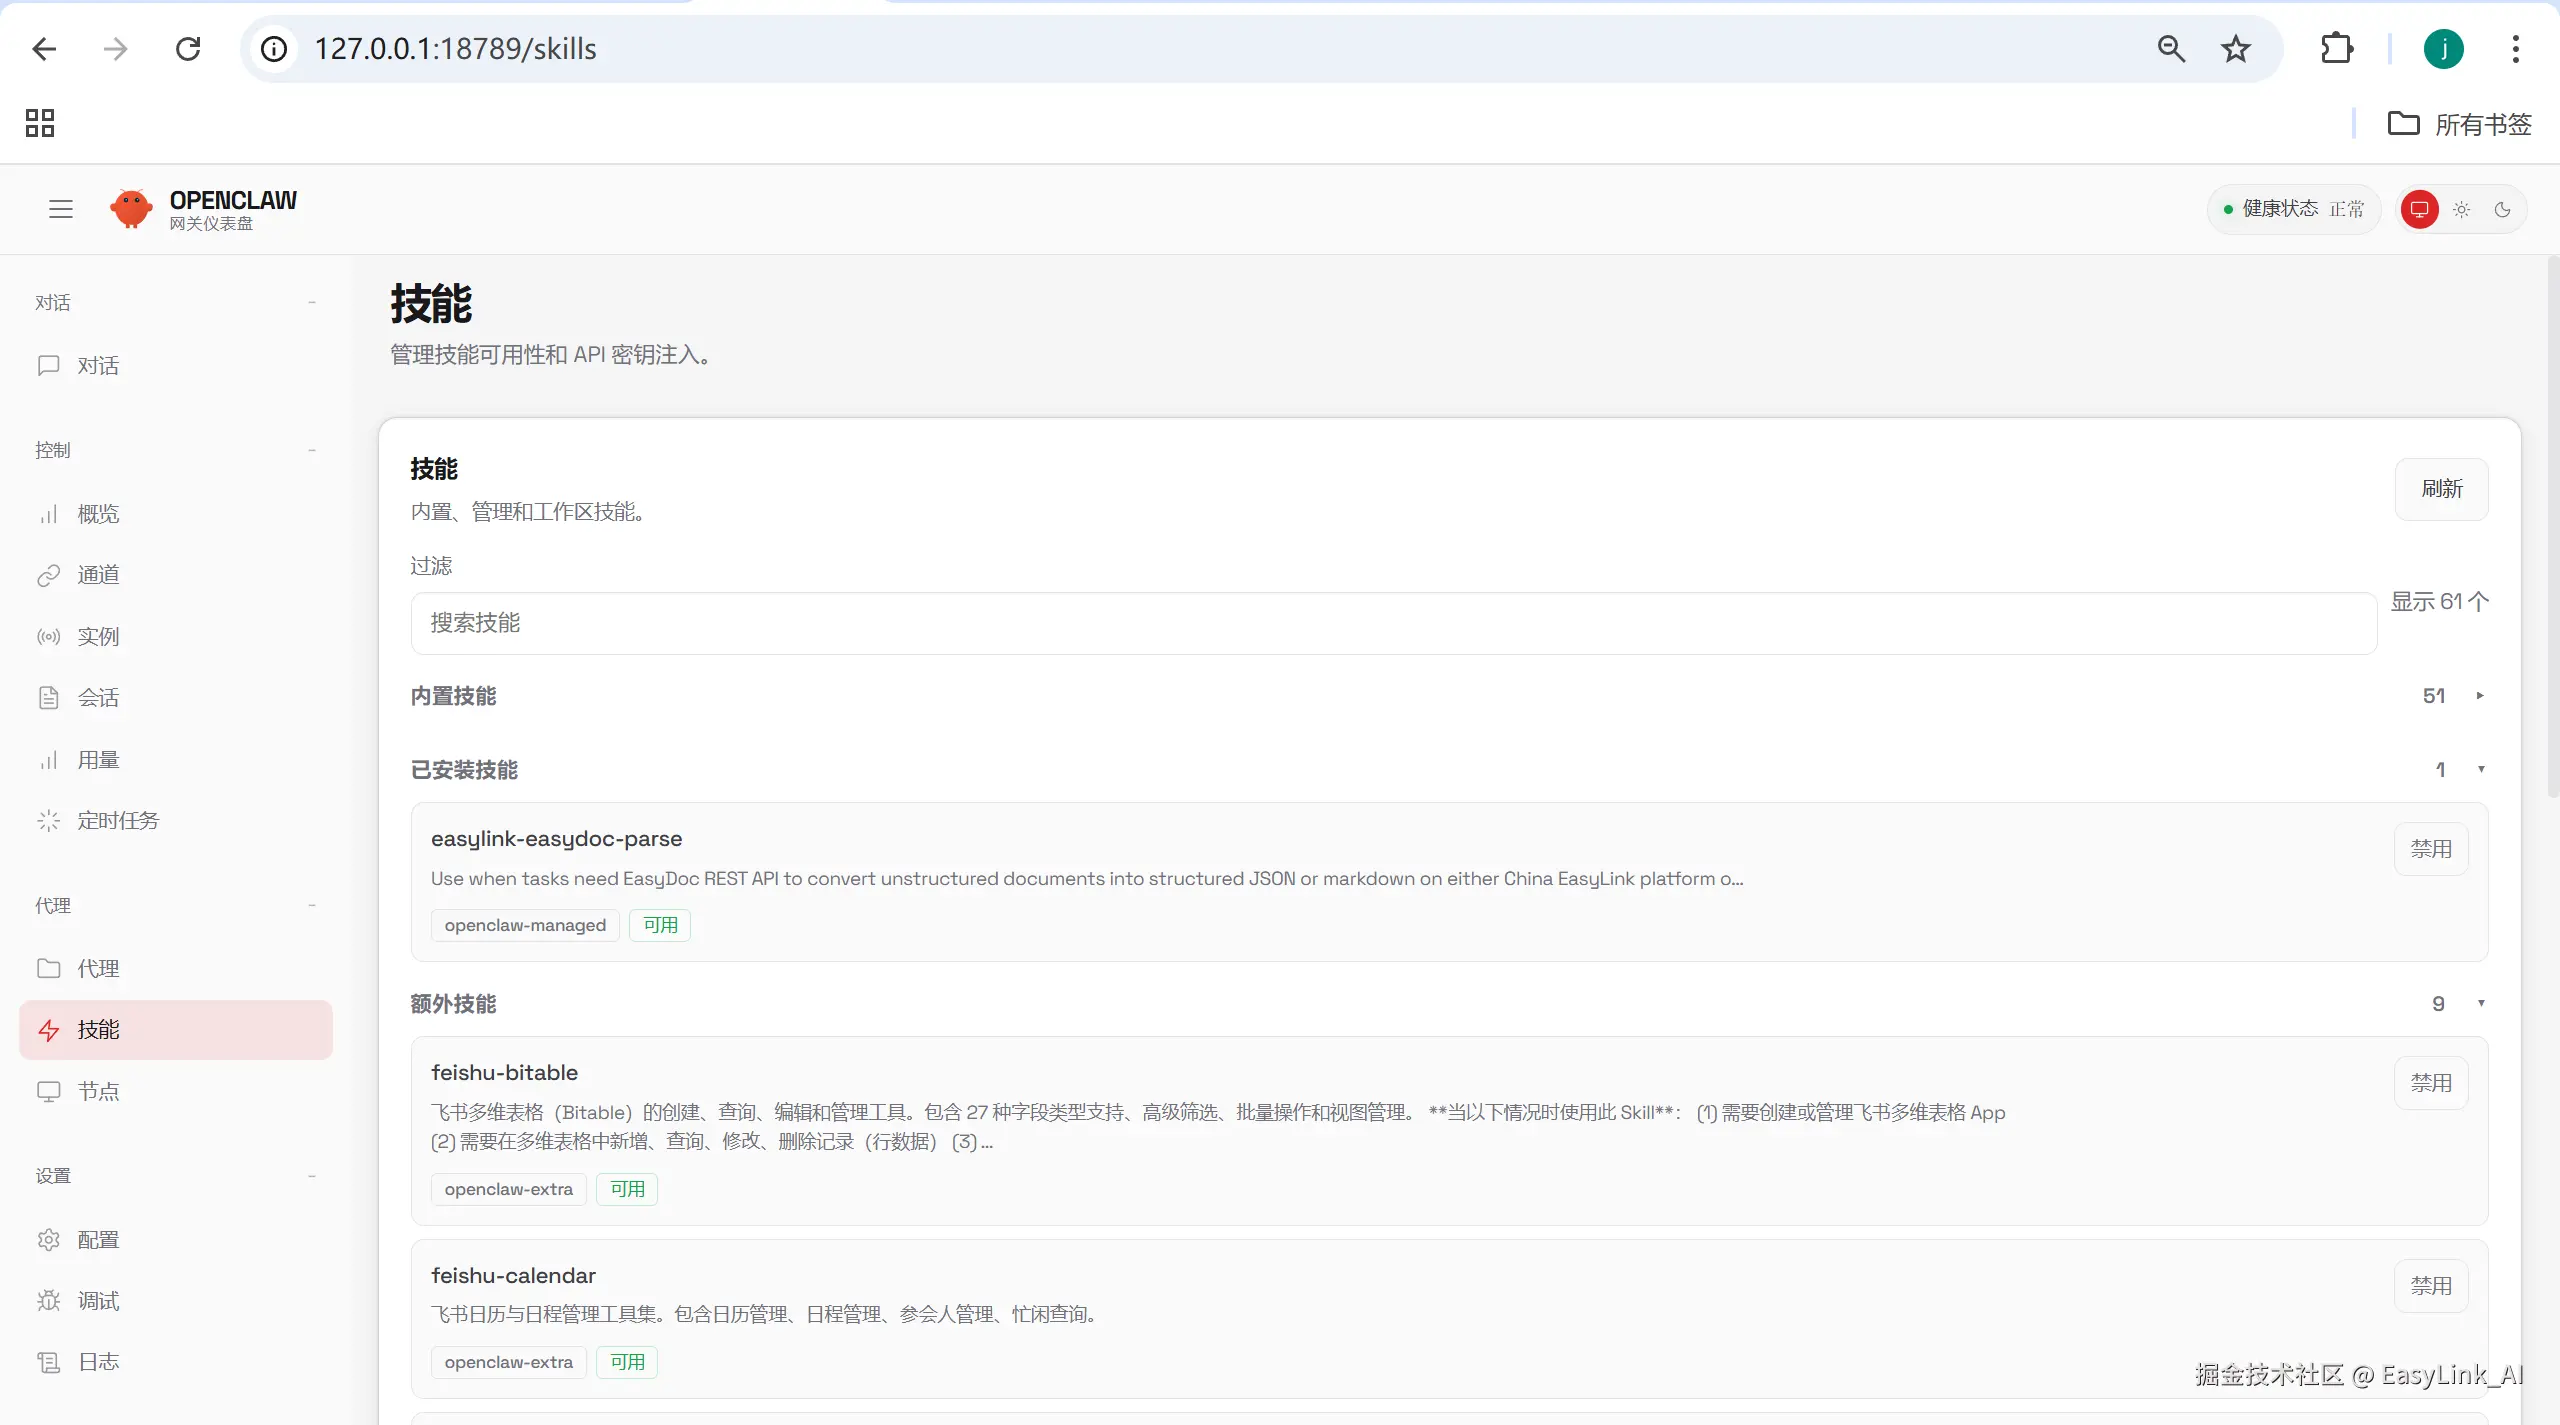Click the OpenClaw lobster logo

[131, 209]
